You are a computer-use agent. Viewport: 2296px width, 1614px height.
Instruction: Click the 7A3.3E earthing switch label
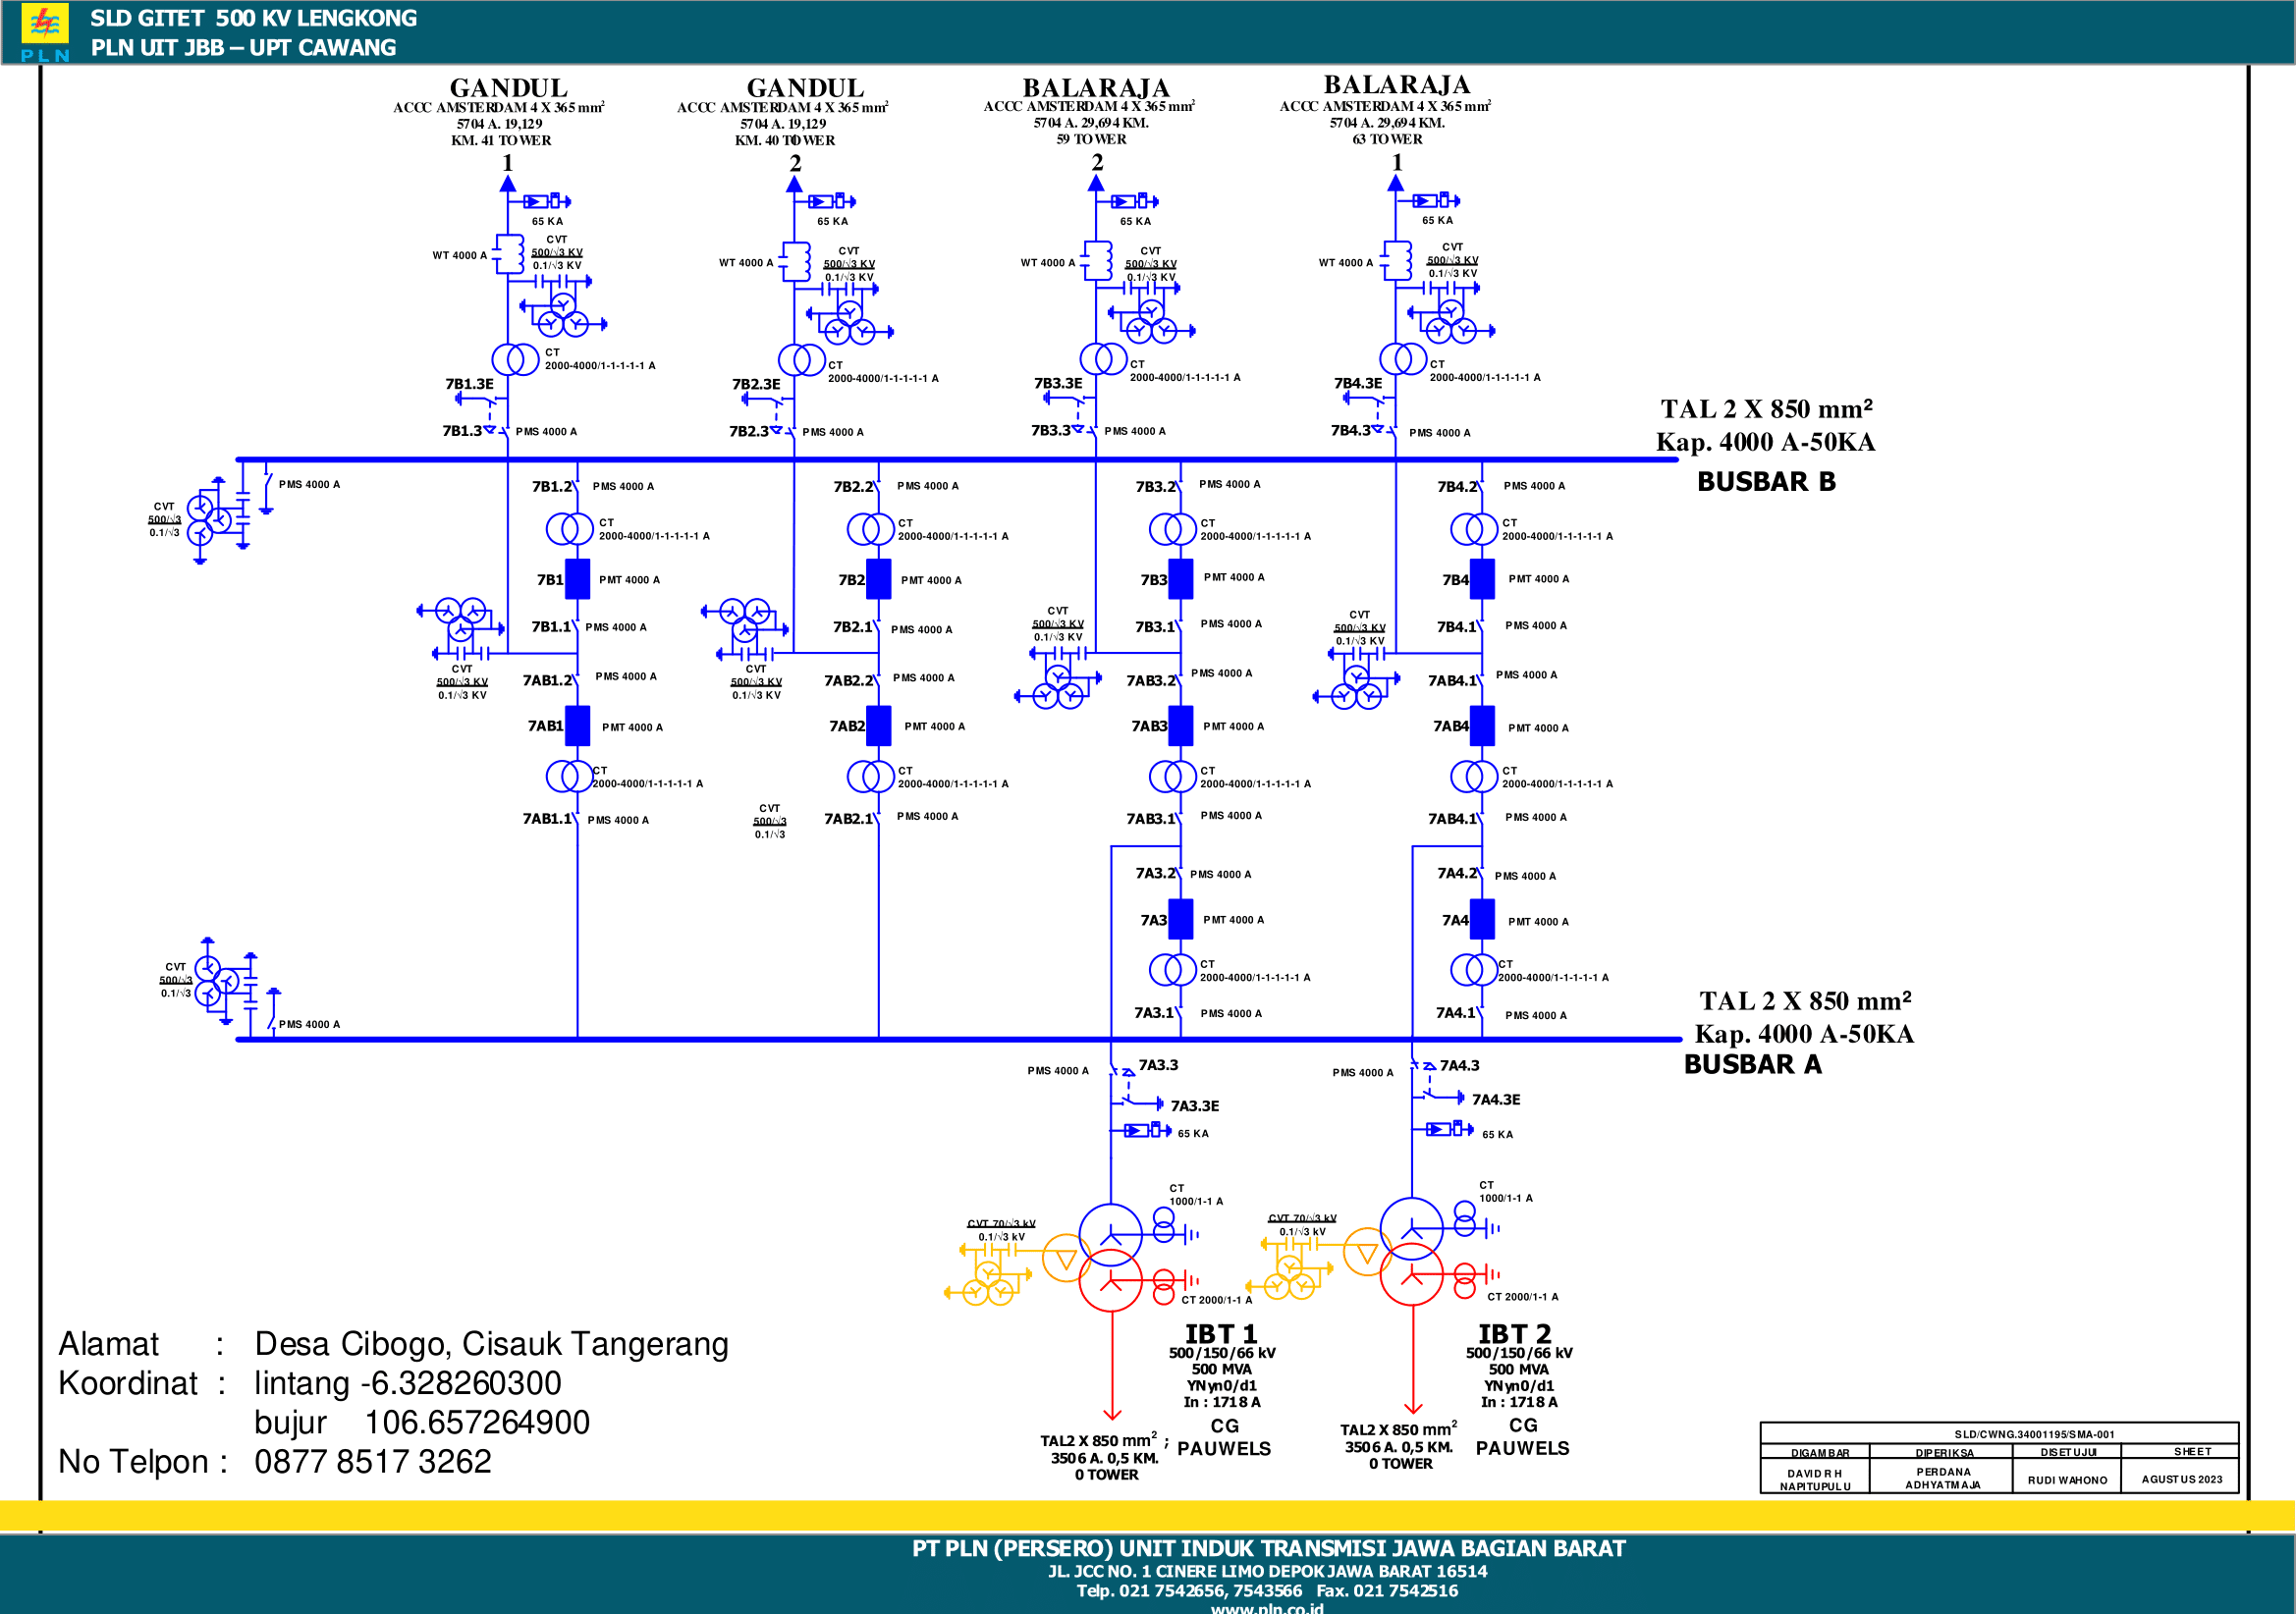point(1194,1106)
